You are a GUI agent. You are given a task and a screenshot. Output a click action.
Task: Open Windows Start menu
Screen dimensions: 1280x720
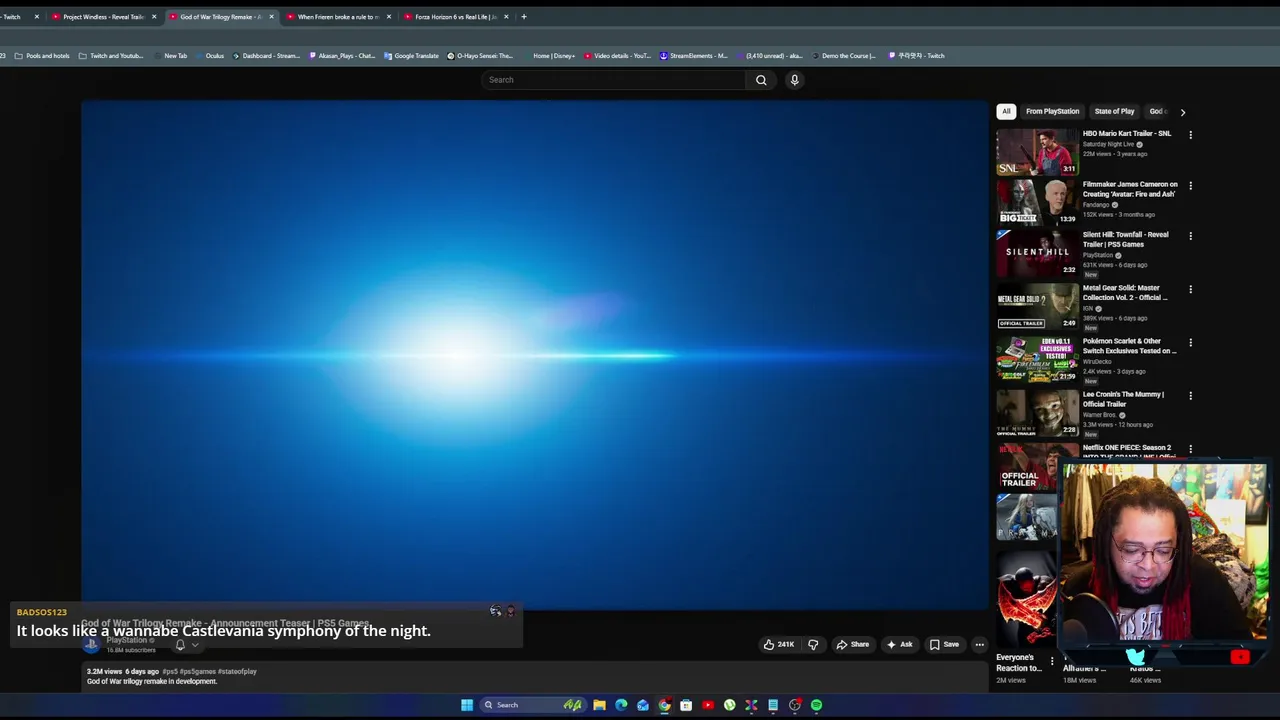point(467,705)
